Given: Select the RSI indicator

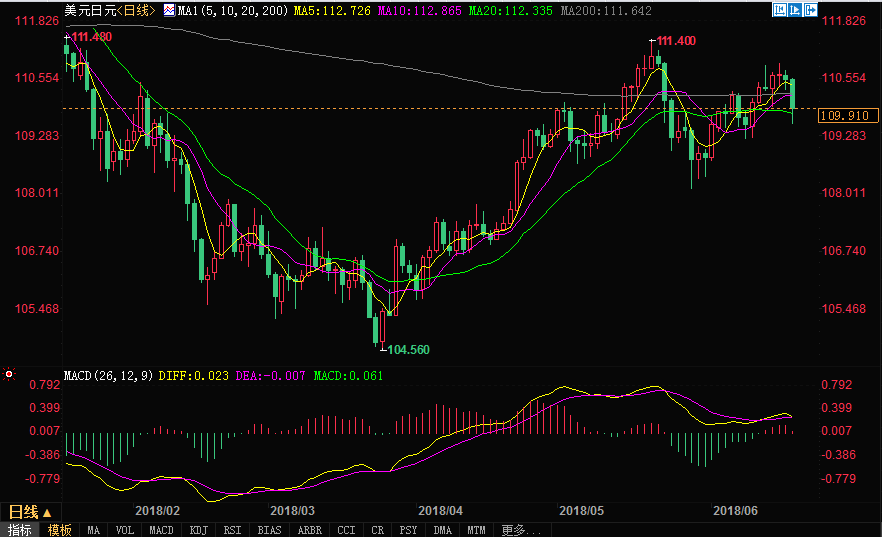Looking at the screenshot, I should [x=232, y=530].
